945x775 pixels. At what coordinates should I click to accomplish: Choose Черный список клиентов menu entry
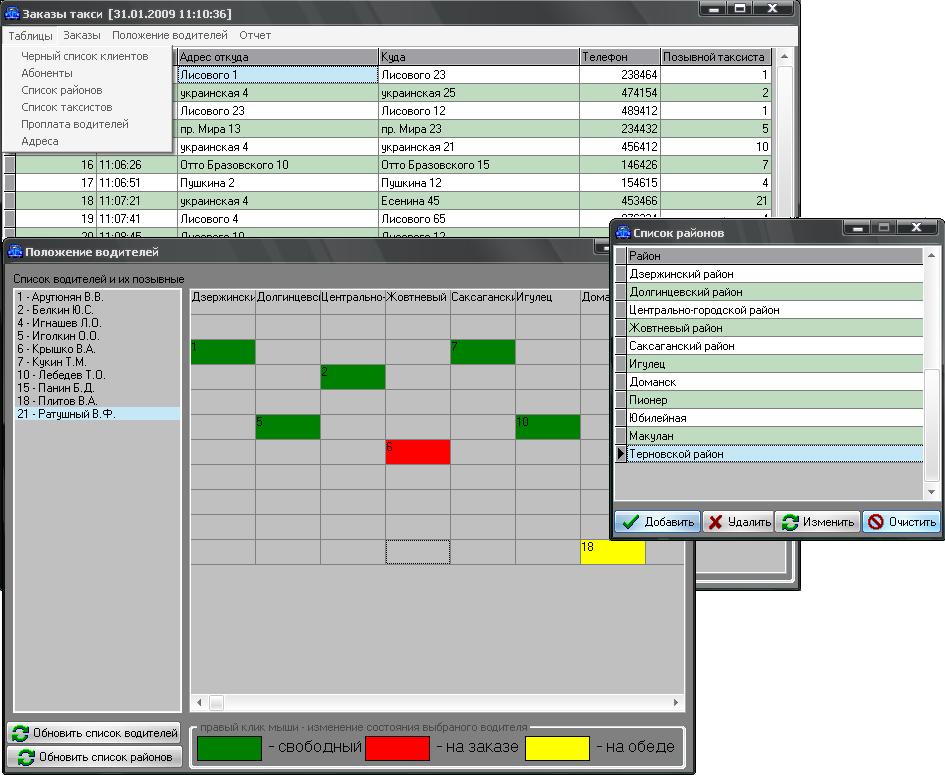pos(84,56)
